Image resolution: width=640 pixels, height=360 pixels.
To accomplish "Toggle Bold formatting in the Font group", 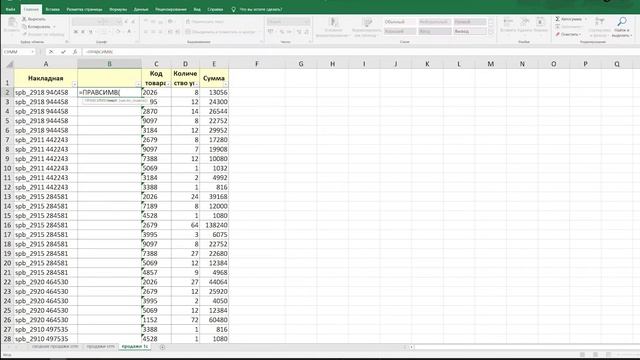I will [x=76, y=32].
